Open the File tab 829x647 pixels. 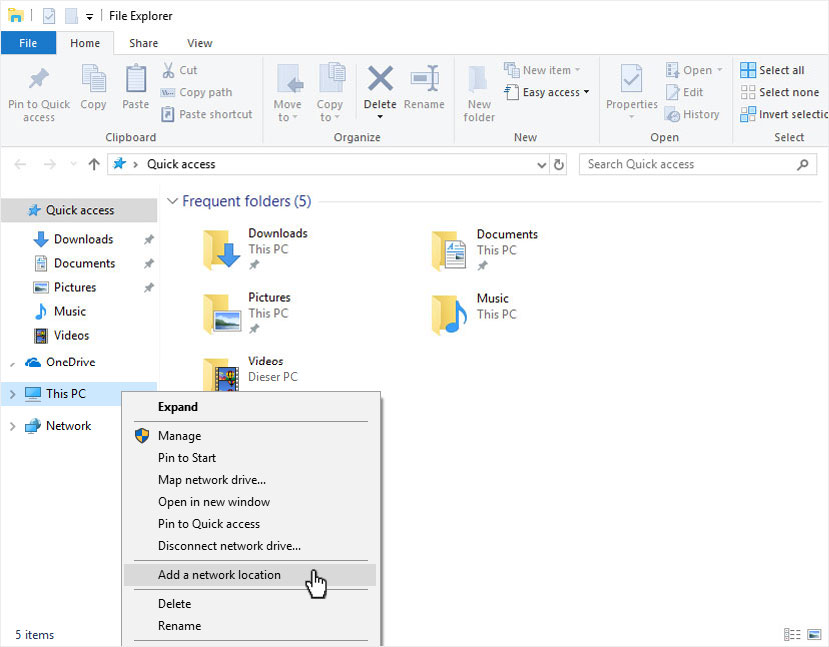pyautogui.click(x=28, y=43)
